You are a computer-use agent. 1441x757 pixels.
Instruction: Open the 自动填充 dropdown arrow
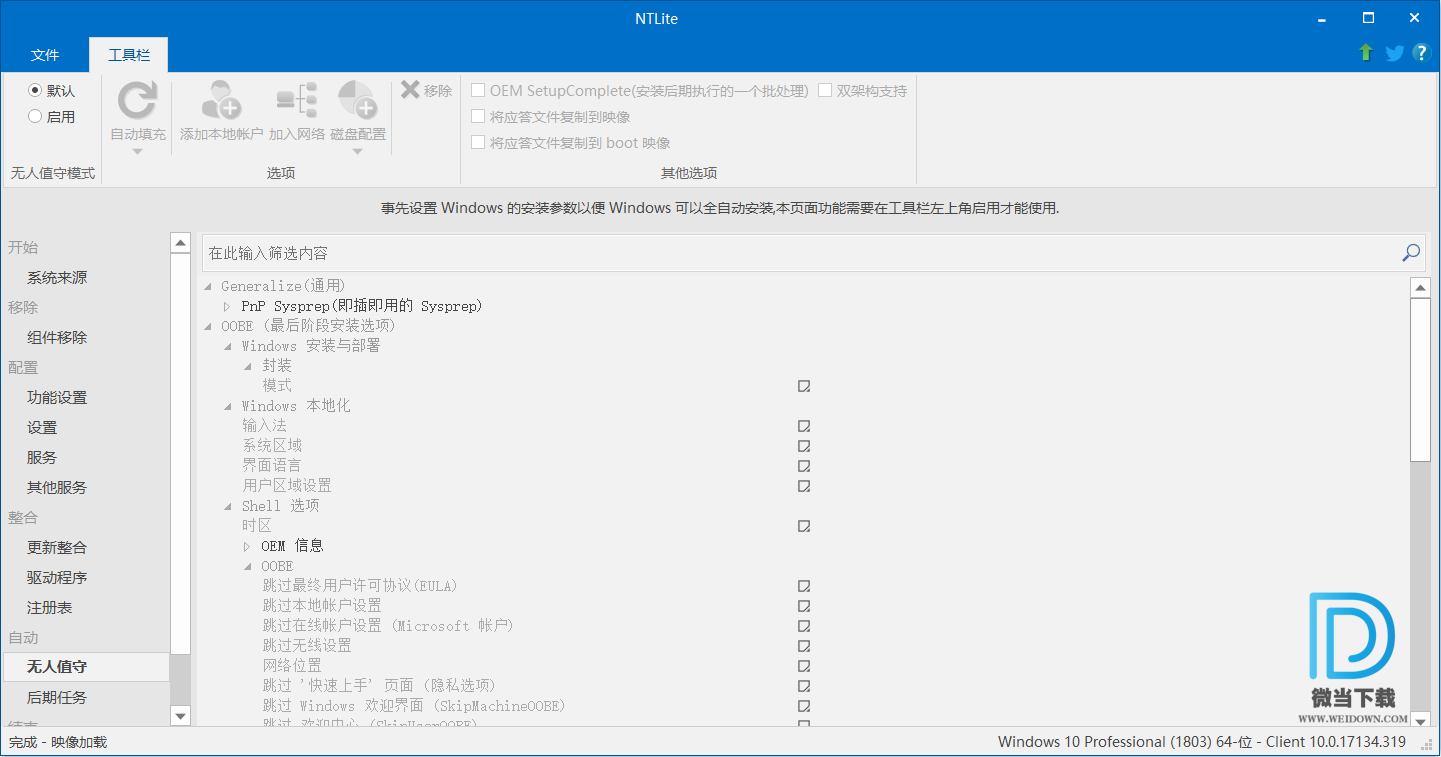(x=138, y=151)
